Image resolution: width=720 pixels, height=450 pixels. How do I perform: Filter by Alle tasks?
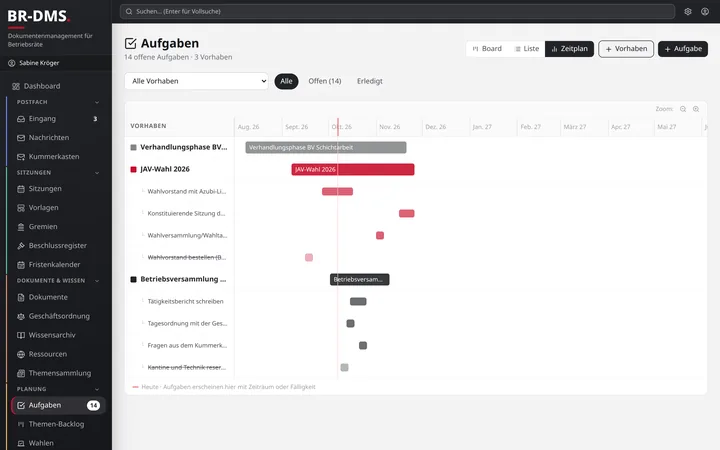[x=286, y=81]
